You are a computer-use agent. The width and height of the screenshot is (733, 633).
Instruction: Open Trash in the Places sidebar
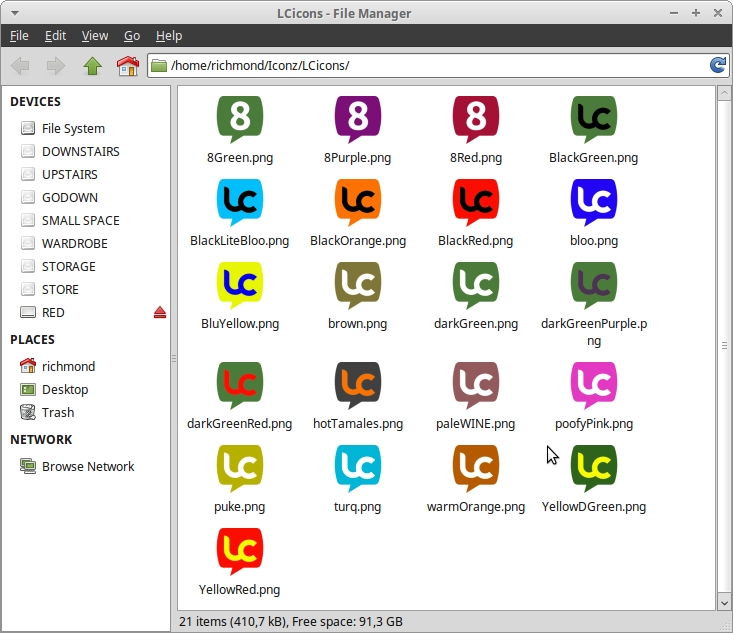57,412
